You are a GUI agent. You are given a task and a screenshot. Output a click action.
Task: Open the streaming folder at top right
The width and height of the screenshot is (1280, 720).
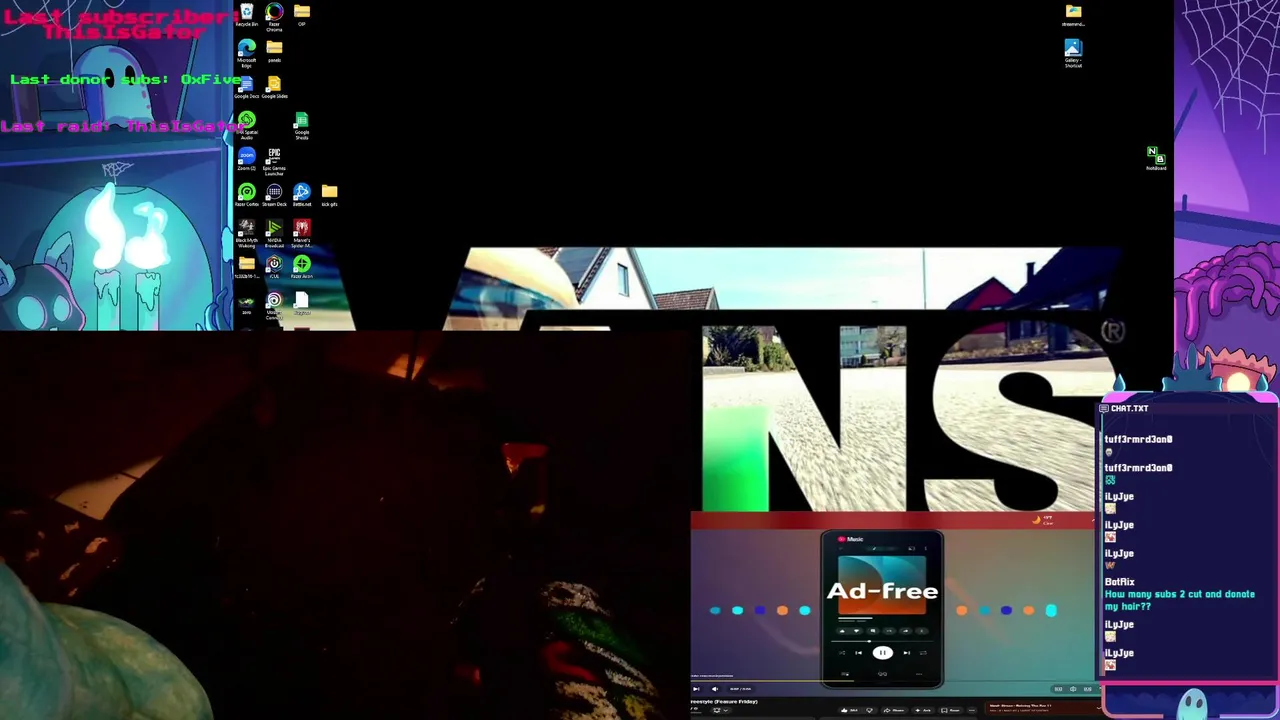[1073, 15]
